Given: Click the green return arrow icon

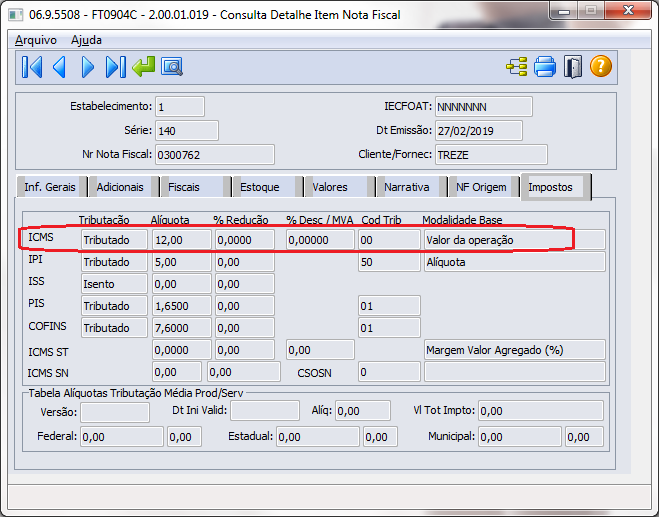Looking at the screenshot, I should [x=144, y=67].
